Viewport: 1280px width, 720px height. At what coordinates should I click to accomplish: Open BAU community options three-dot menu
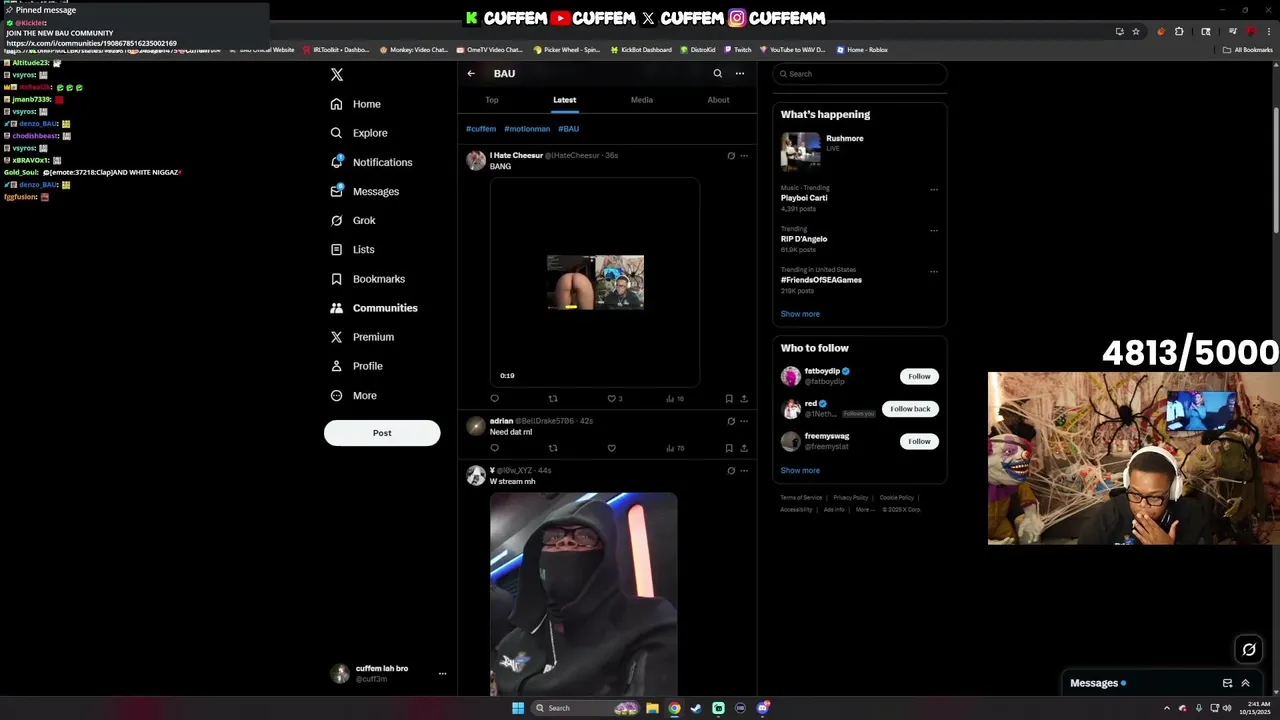point(740,73)
